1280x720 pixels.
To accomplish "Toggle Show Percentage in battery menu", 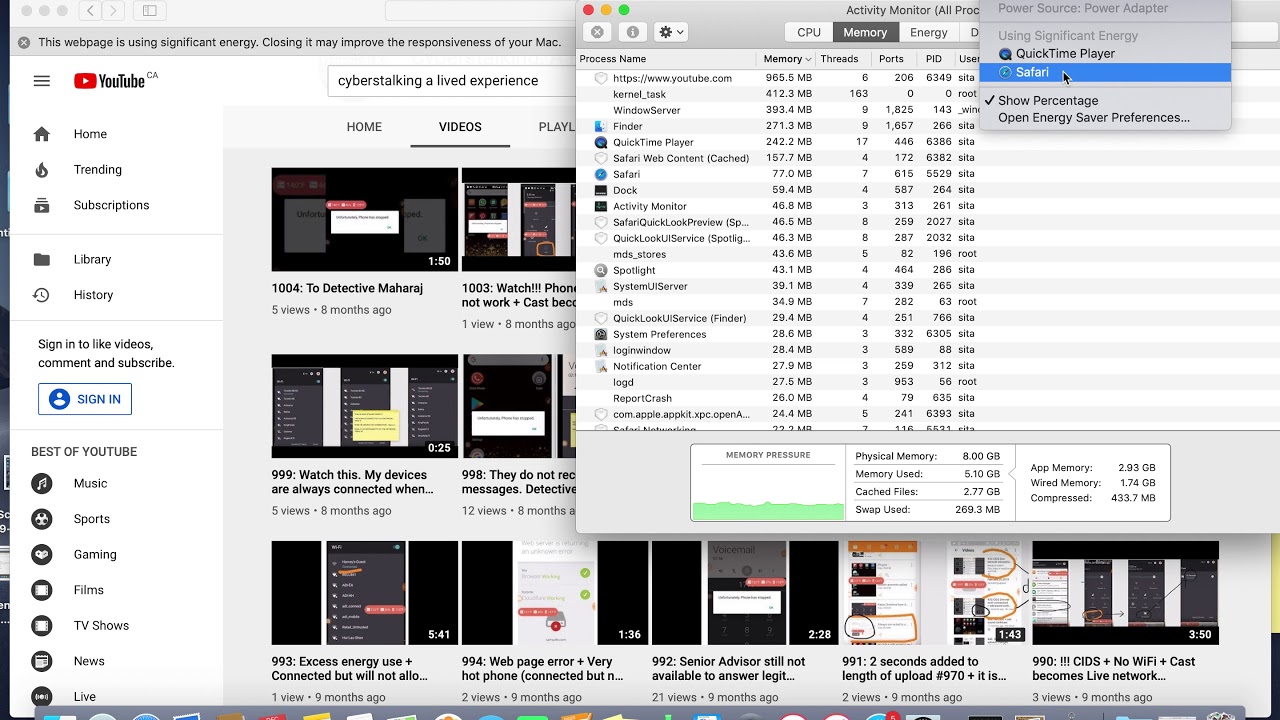I will (1104, 101).
